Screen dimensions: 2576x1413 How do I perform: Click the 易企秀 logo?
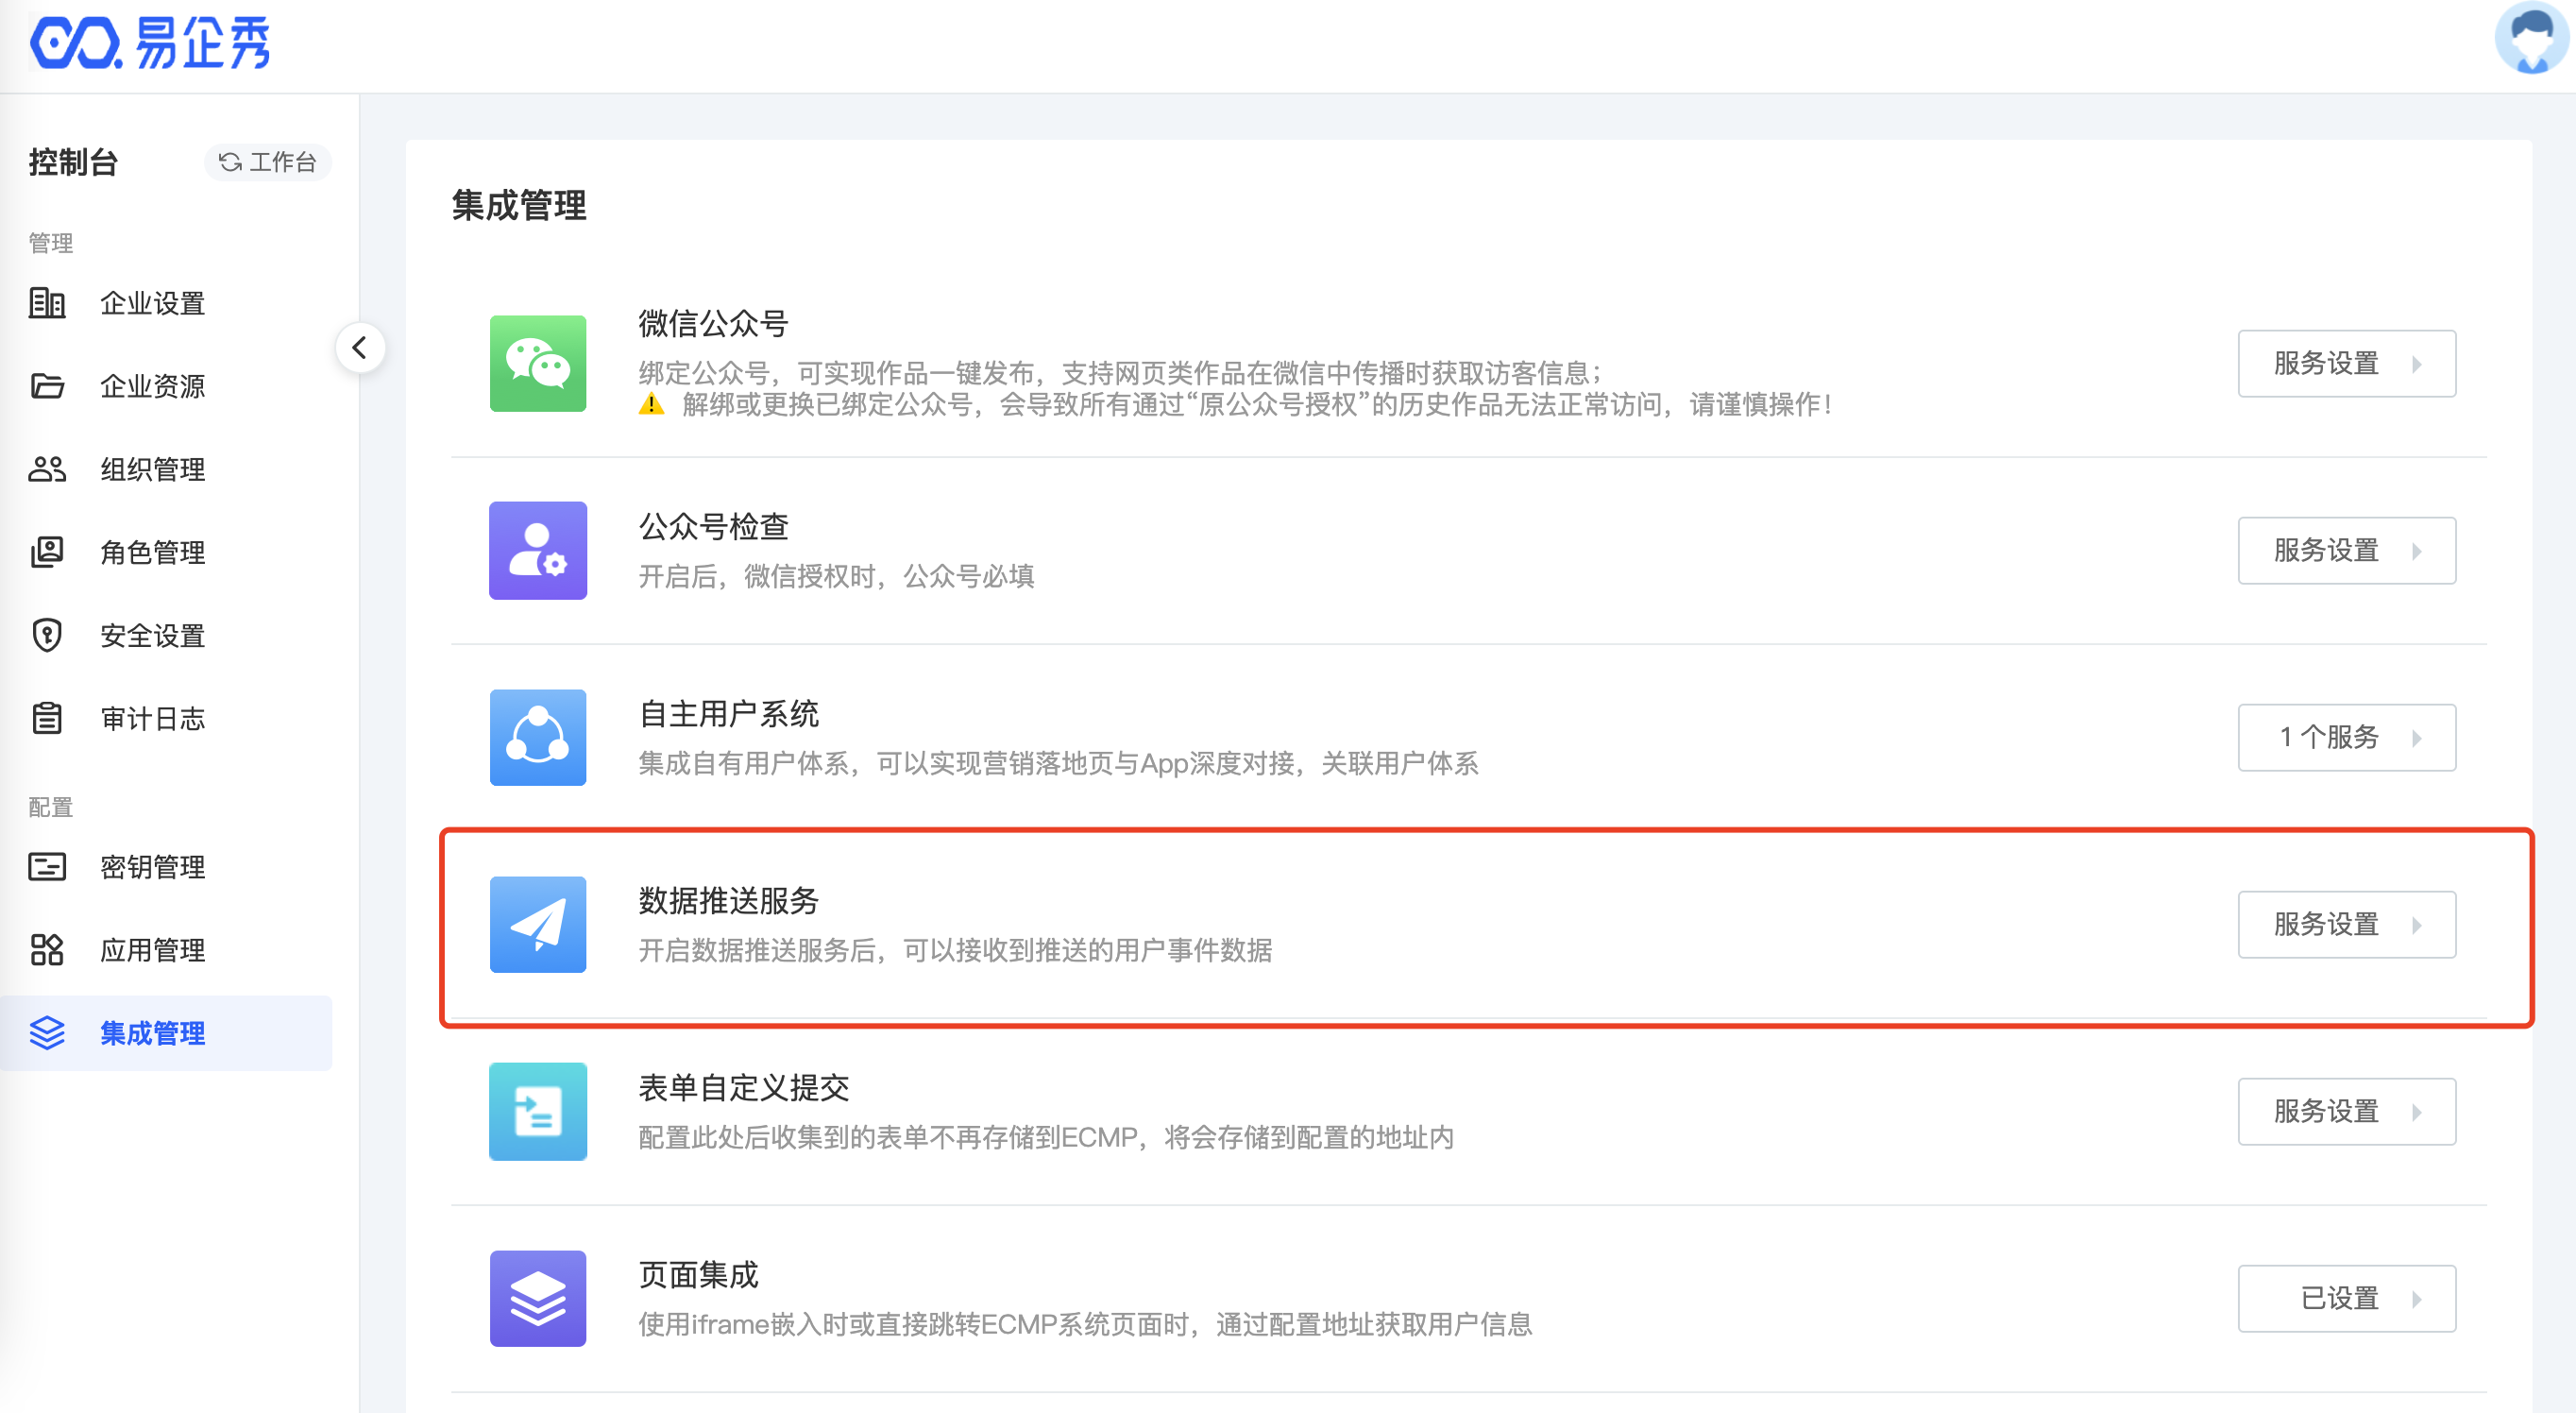150,44
